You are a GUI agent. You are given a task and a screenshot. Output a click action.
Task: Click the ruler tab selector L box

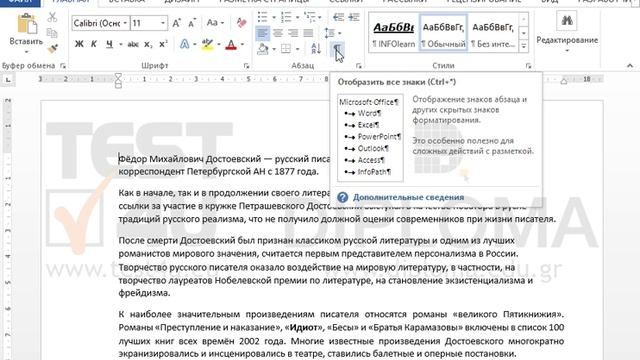point(8,80)
